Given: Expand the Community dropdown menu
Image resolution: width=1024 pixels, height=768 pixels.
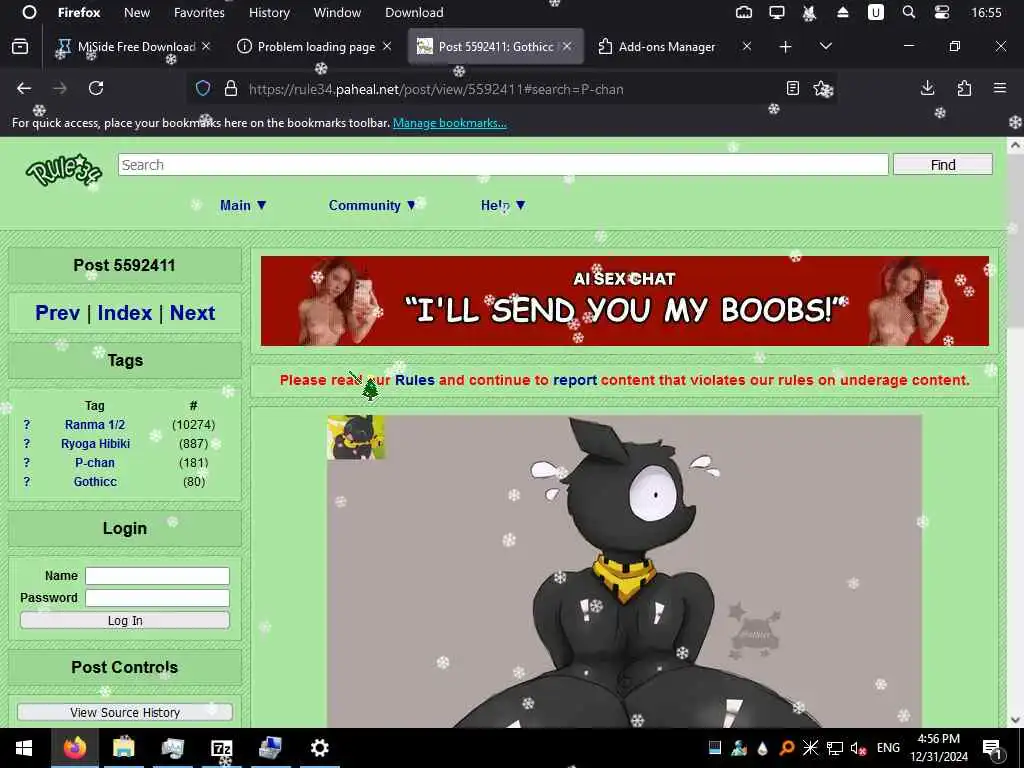Looking at the screenshot, I should tap(372, 205).
